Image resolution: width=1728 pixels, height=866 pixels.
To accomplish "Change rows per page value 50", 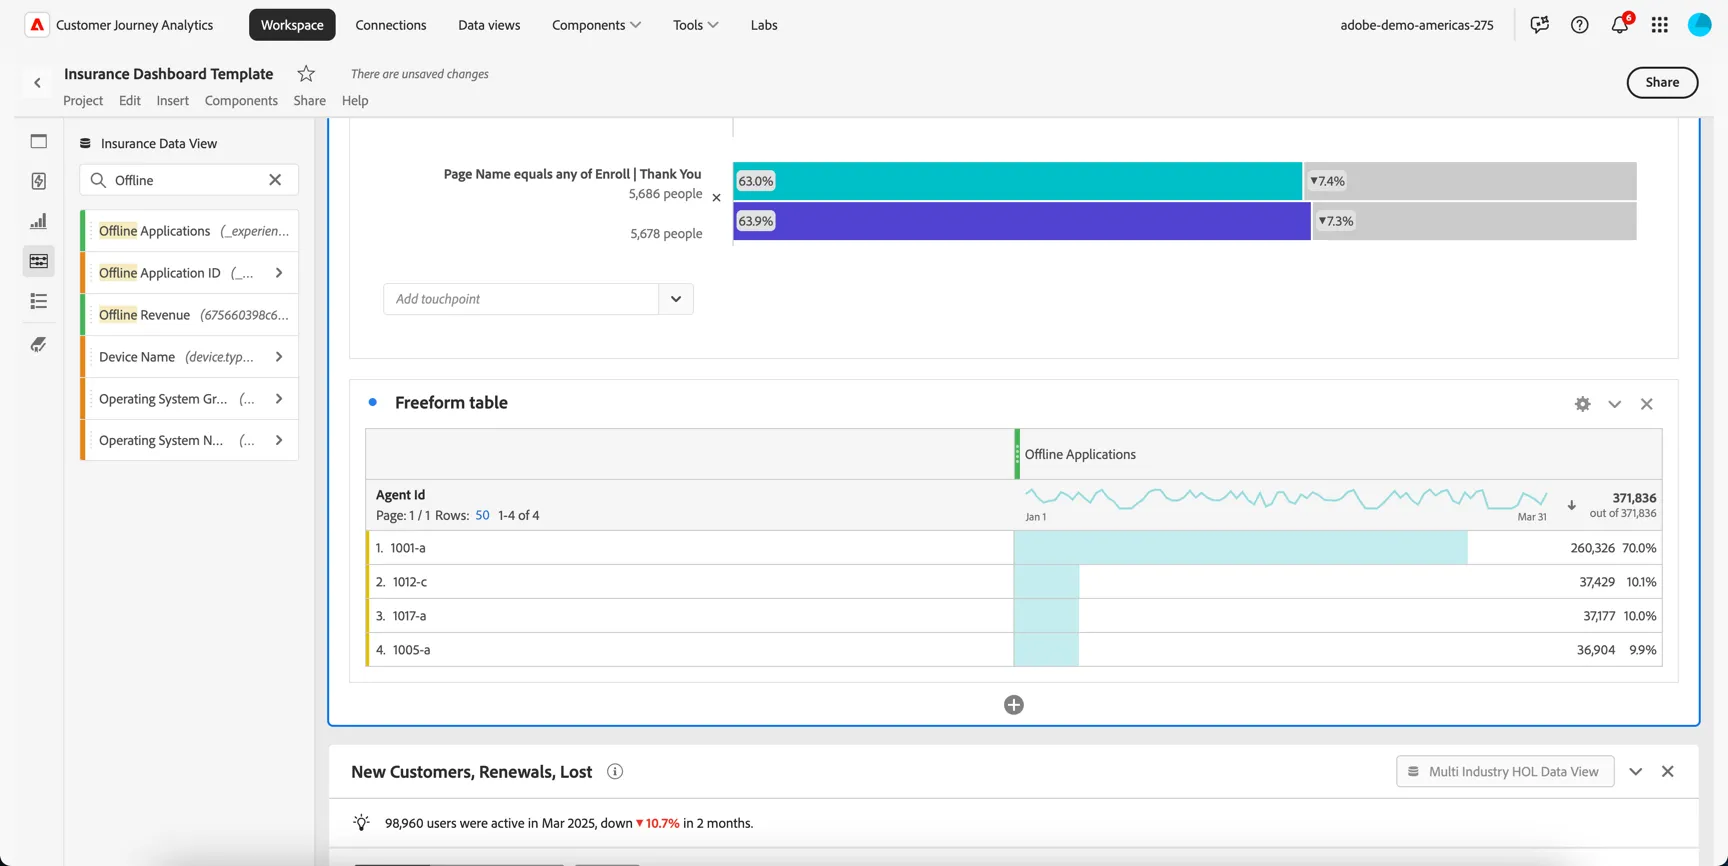I will coord(482,515).
